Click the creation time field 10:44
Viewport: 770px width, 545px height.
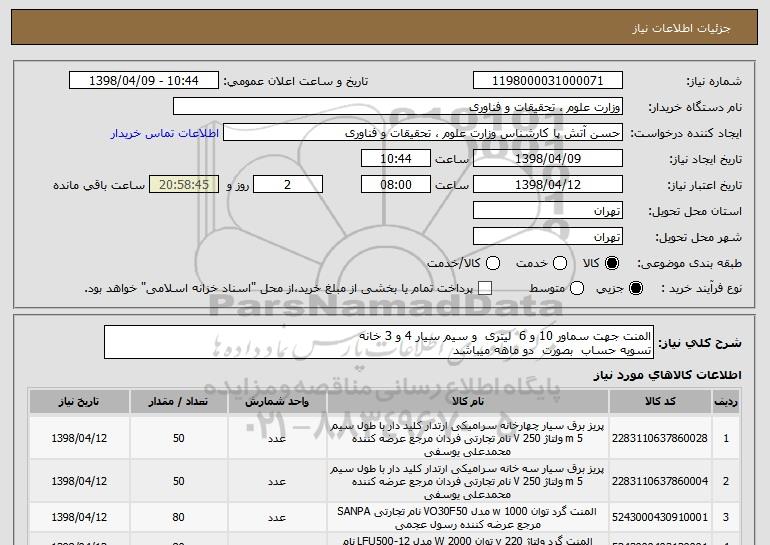(x=396, y=159)
